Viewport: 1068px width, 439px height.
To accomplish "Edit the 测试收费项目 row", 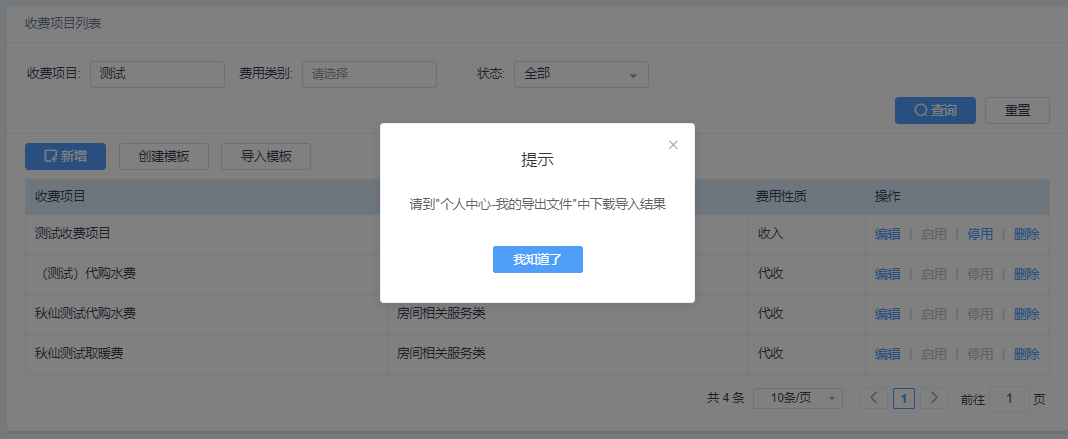I will coord(888,234).
